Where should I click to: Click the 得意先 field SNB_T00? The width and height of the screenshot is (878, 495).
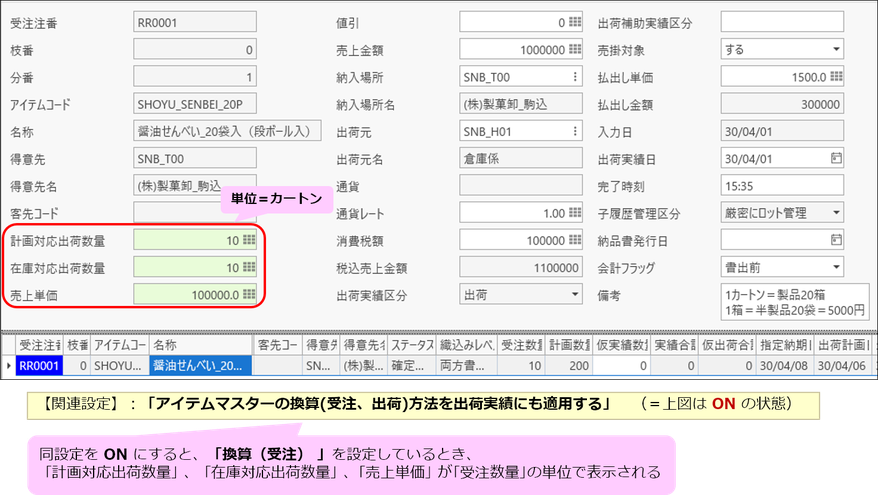pos(195,158)
